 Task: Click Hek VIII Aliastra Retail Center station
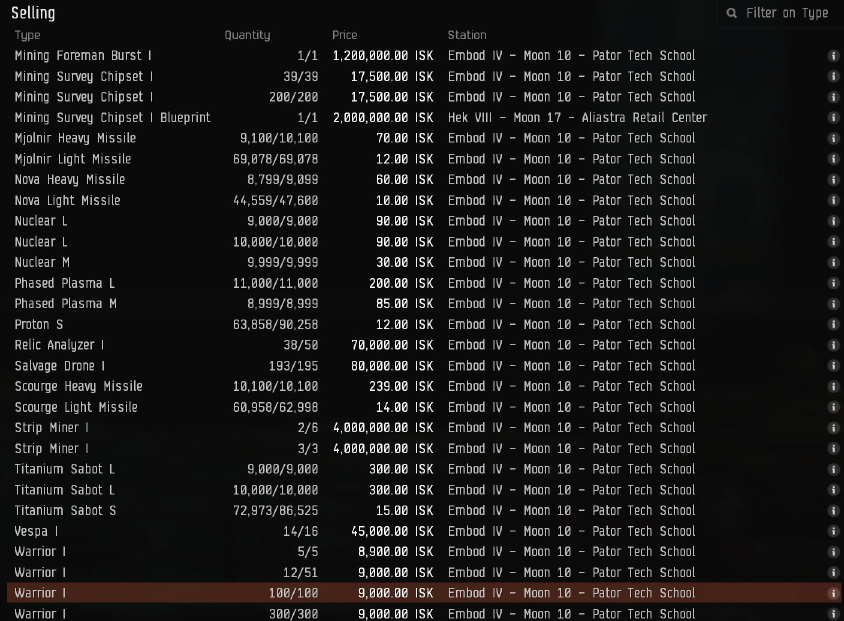577,118
